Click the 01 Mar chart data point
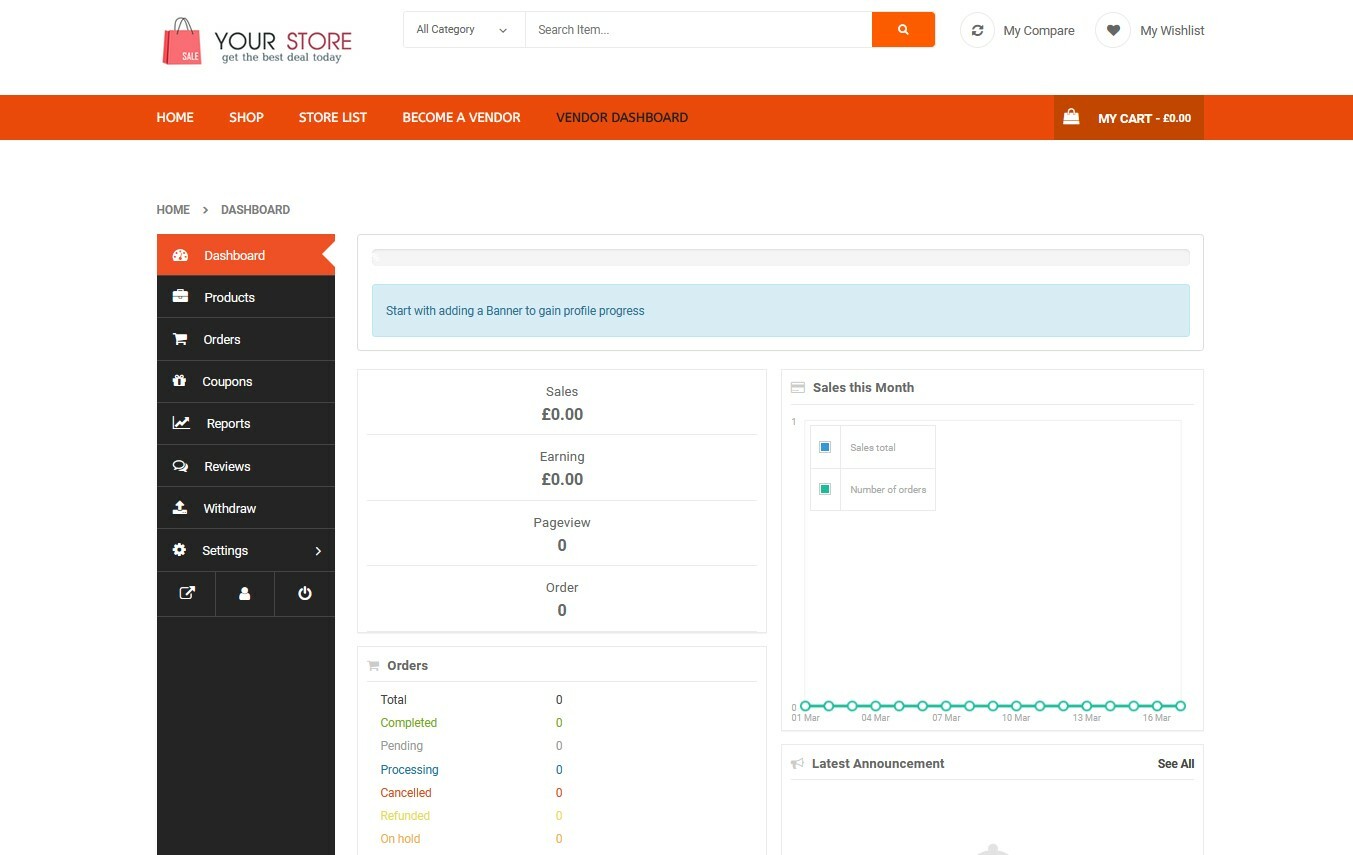The image size is (1353, 855). pos(805,706)
